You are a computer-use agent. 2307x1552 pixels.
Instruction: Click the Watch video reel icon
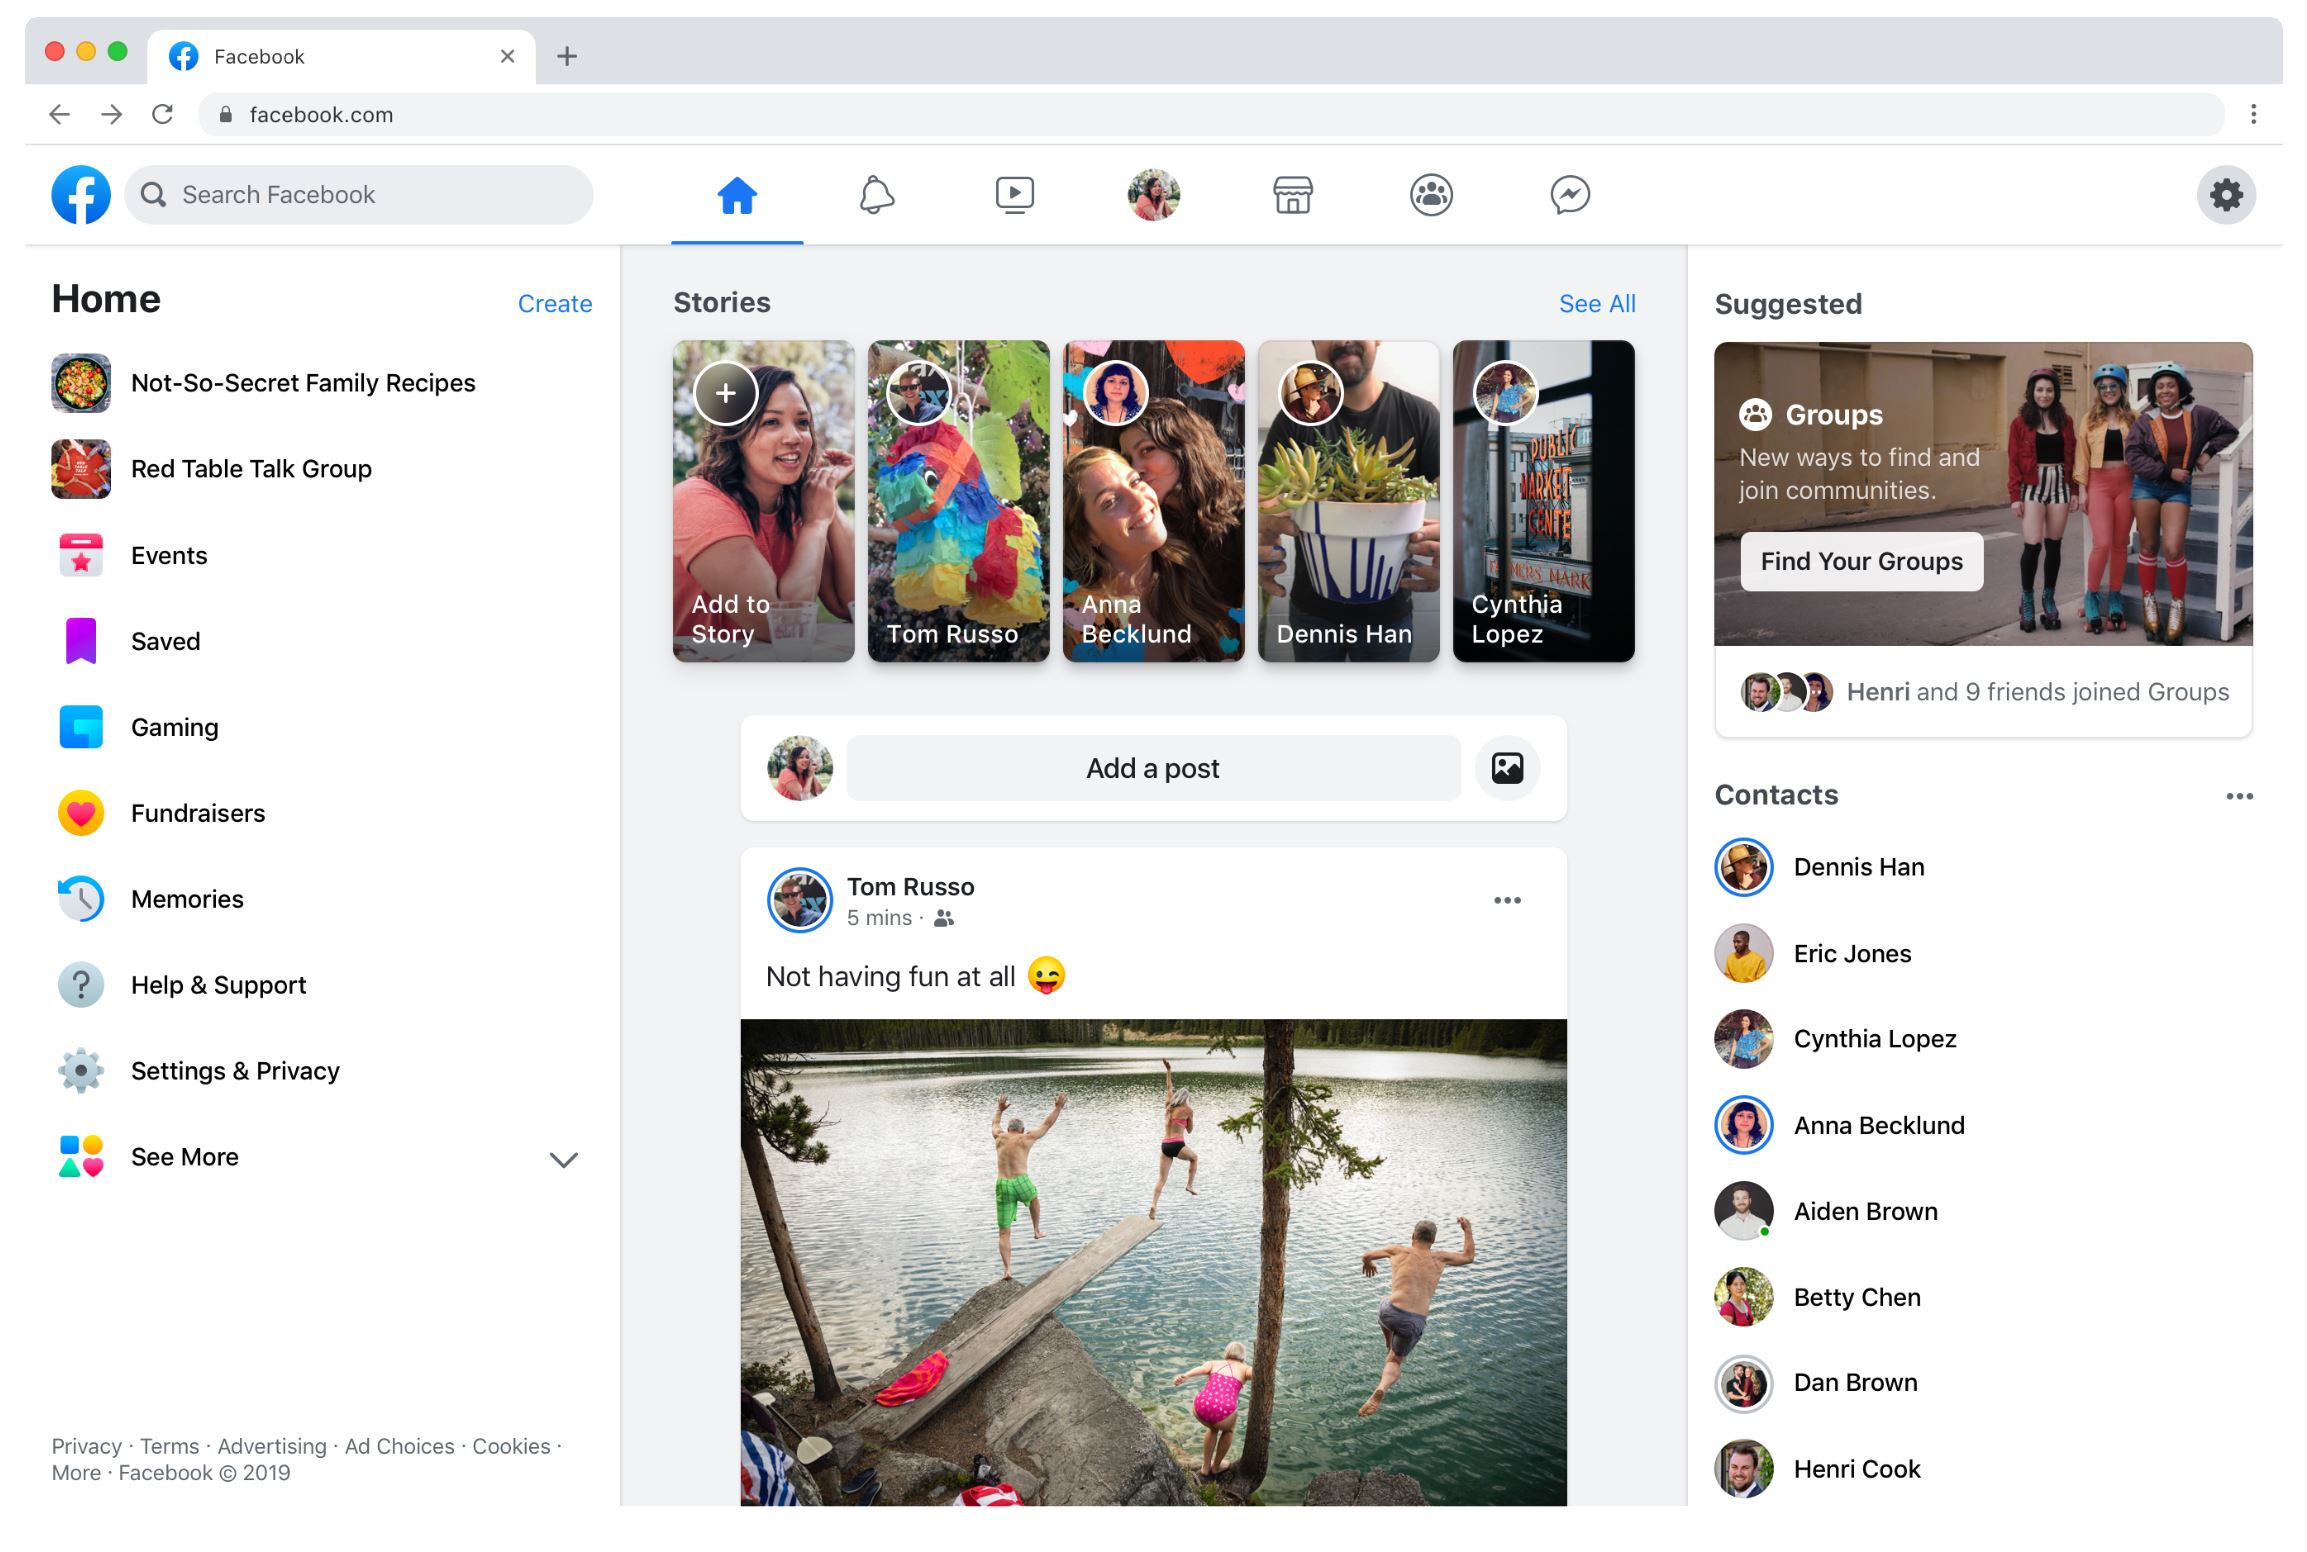[1015, 192]
